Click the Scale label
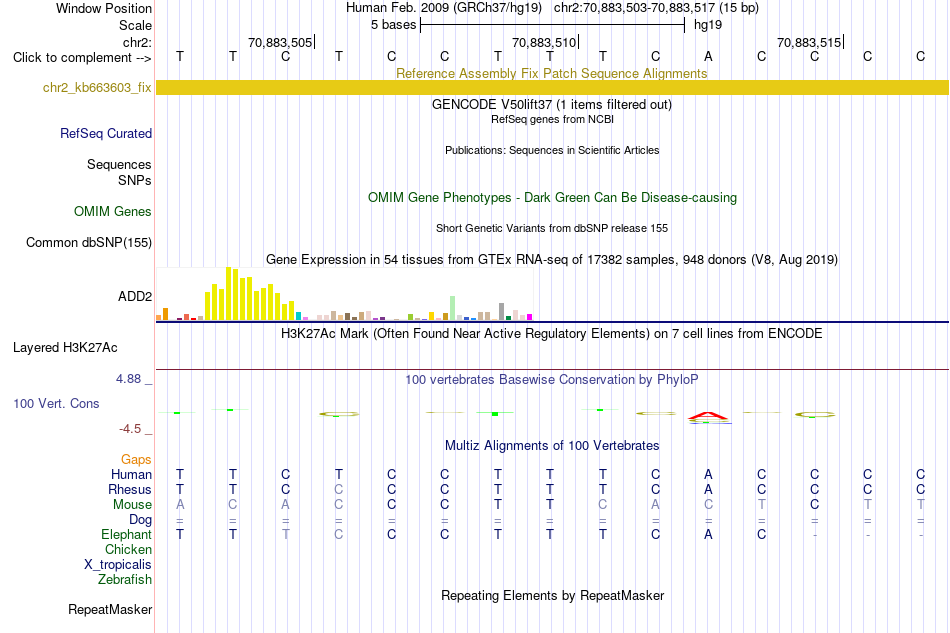The width and height of the screenshot is (950, 633). point(135,25)
